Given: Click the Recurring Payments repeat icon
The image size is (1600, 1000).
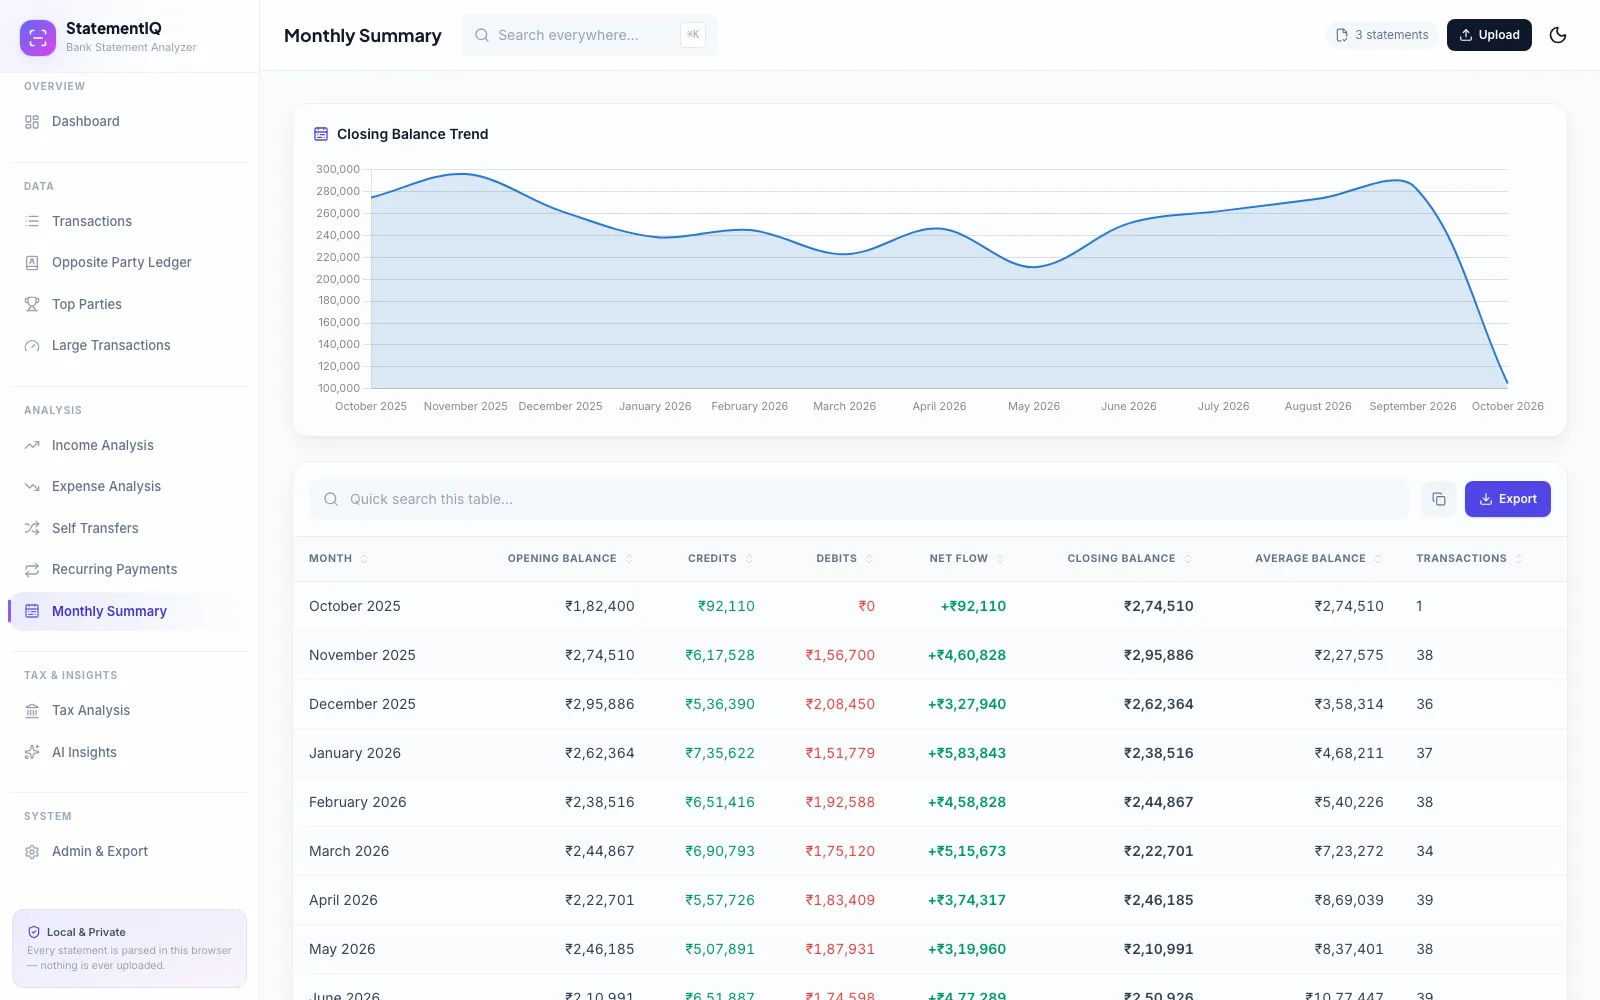Looking at the screenshot, I should [32, 569].
